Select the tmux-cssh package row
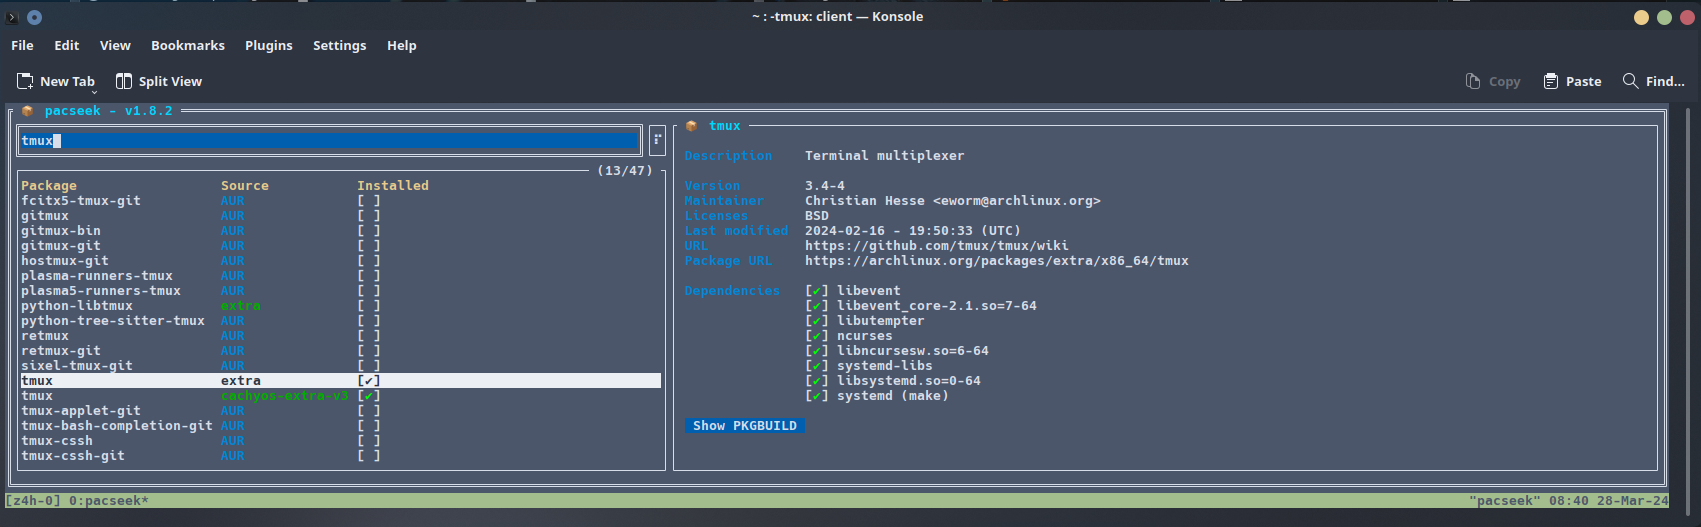 (341, 441)
